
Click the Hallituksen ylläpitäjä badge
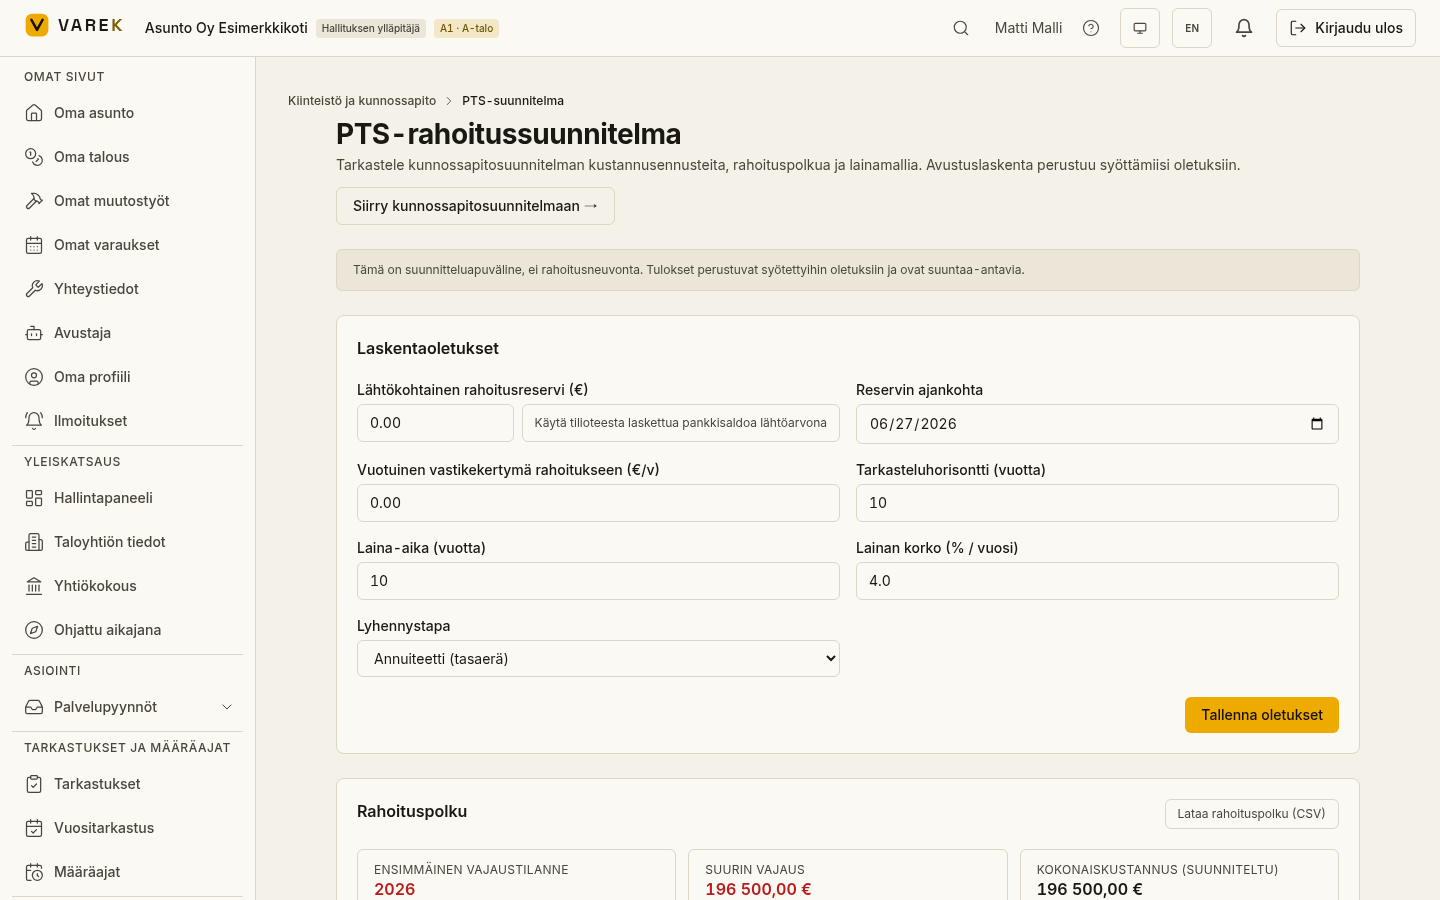371,28
